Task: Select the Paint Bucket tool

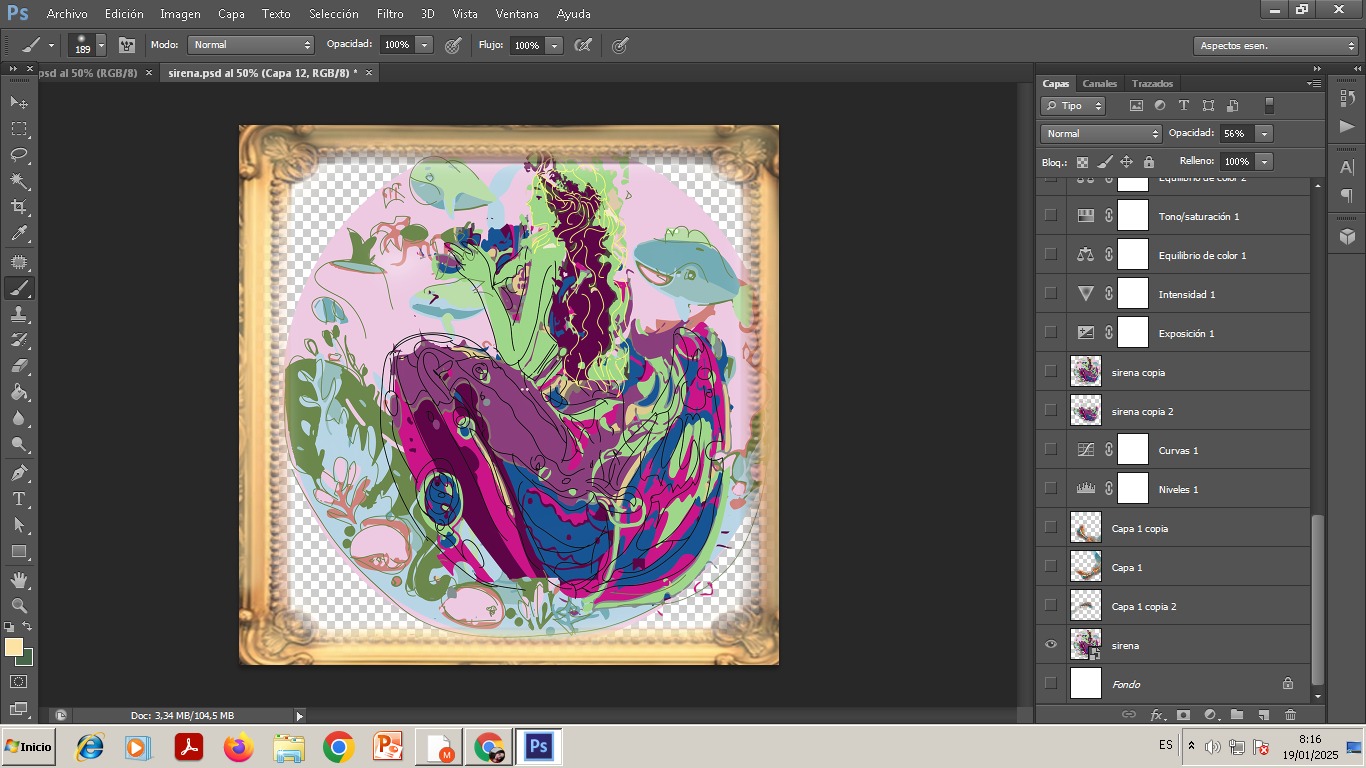Action: click(x=19, y=392)
